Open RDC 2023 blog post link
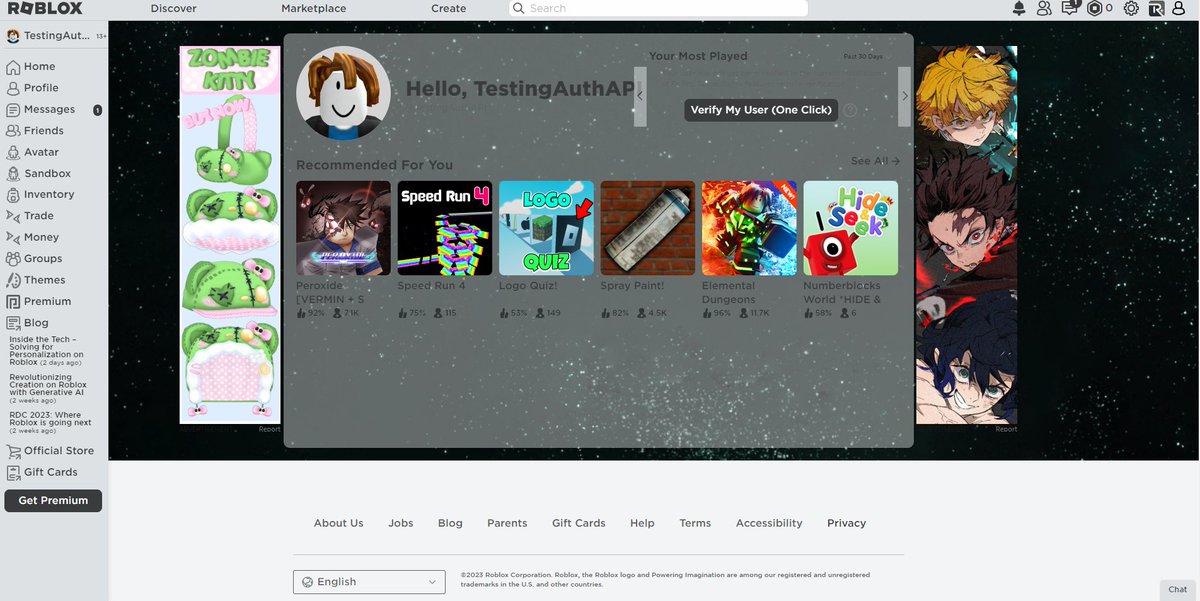 pos(51,422)
